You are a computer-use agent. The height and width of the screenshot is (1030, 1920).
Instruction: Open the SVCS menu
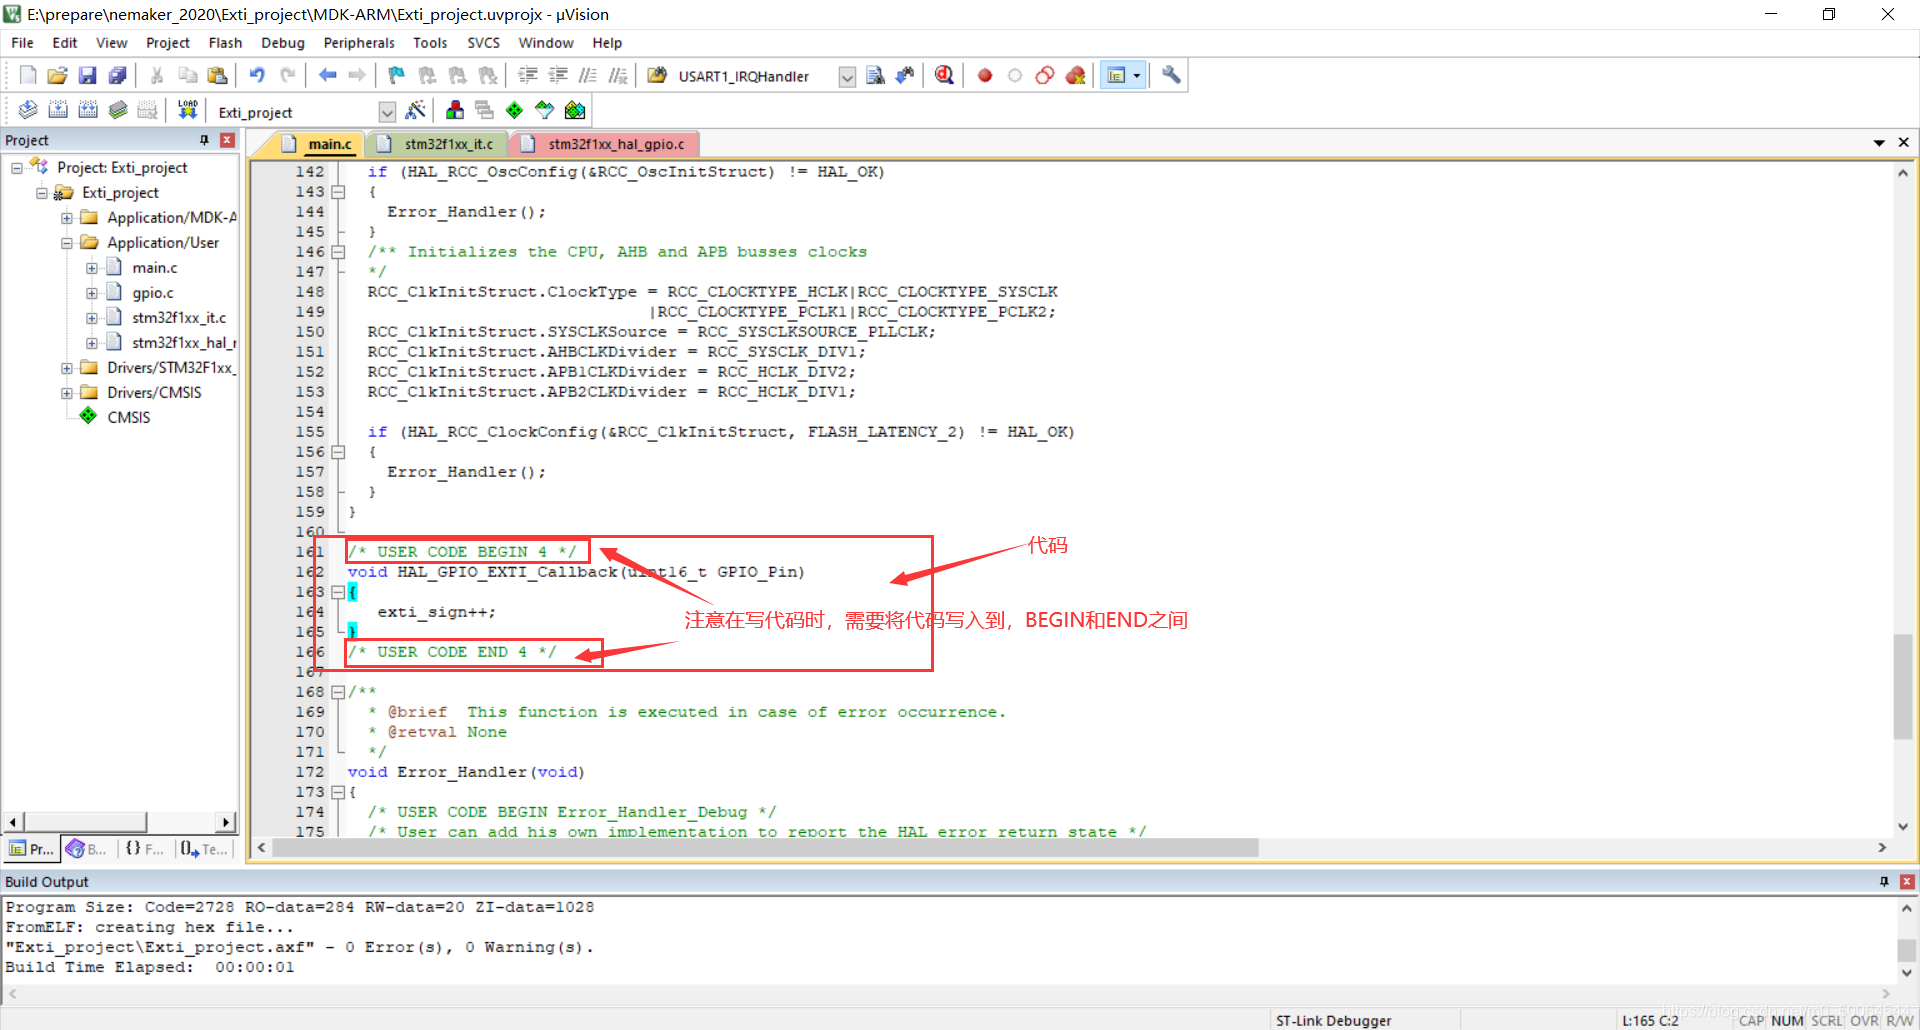coord(483,43)
